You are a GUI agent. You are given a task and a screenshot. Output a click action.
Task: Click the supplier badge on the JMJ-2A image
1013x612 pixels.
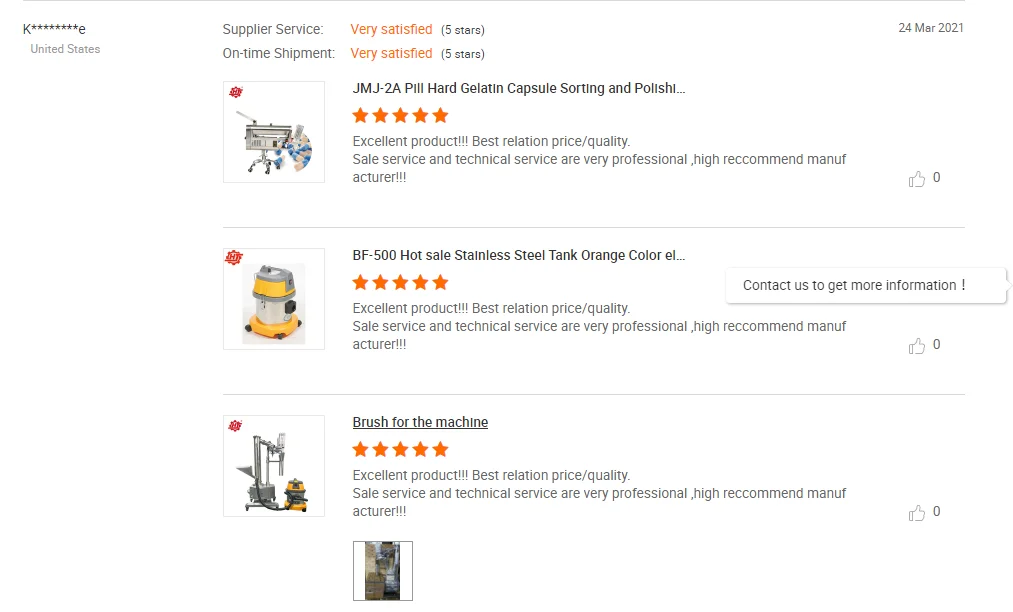[235, 92]
